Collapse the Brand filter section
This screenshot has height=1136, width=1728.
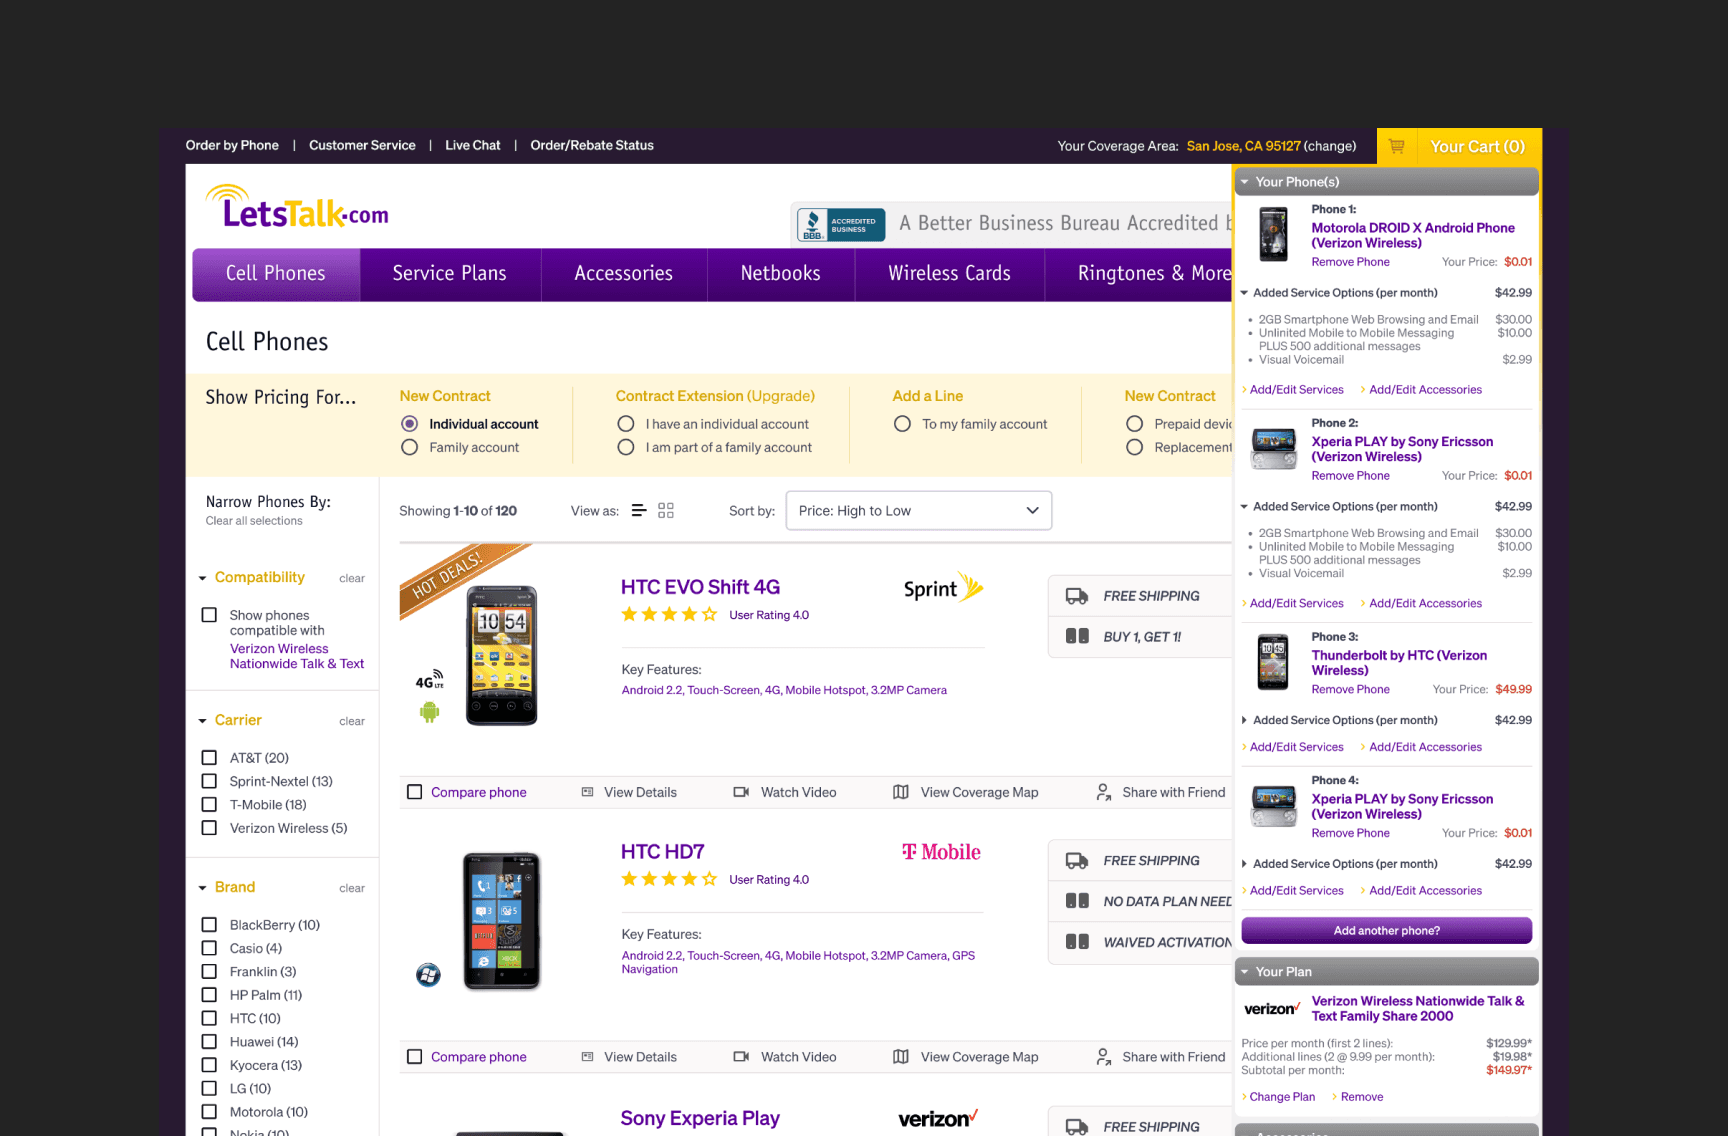click(x=203, y=888)
